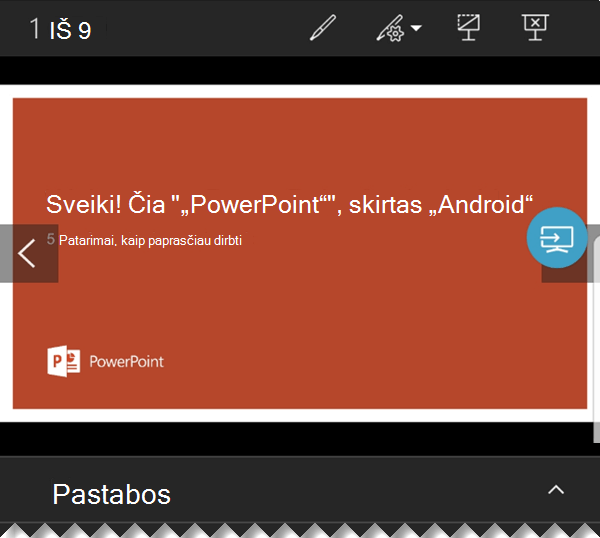This screenshot has width=600, height=538.
Task: Expand the Pastabos notes panel
Action: [x=556, y=489]
